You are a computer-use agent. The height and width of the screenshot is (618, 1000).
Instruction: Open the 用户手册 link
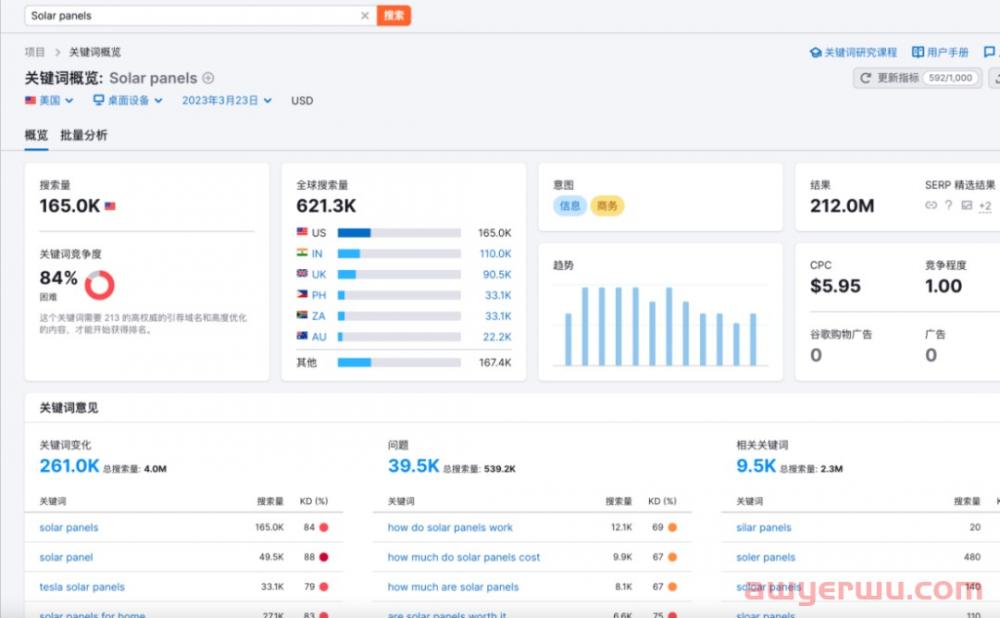click(x=940, y=52)
